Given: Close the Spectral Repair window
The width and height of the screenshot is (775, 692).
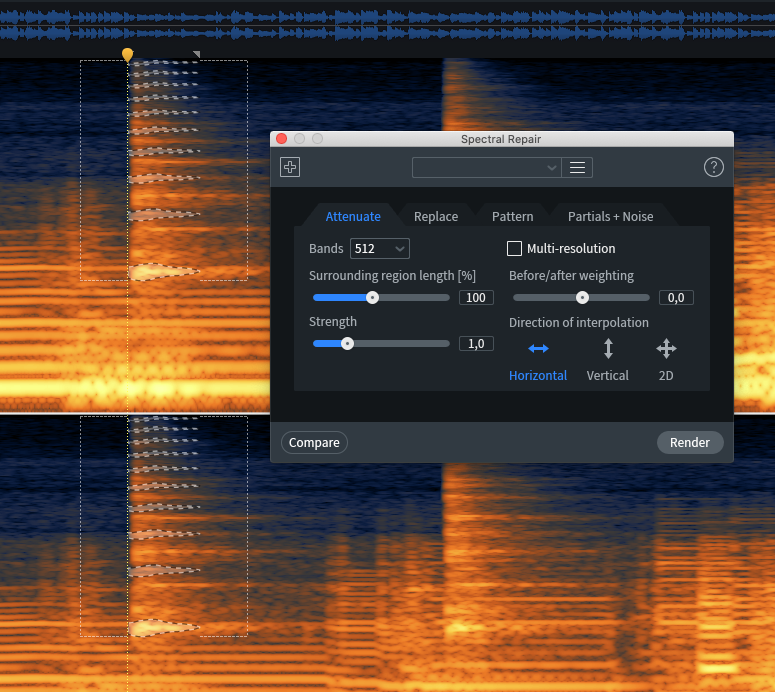Looking at the screenshot, I should point(282,139).
